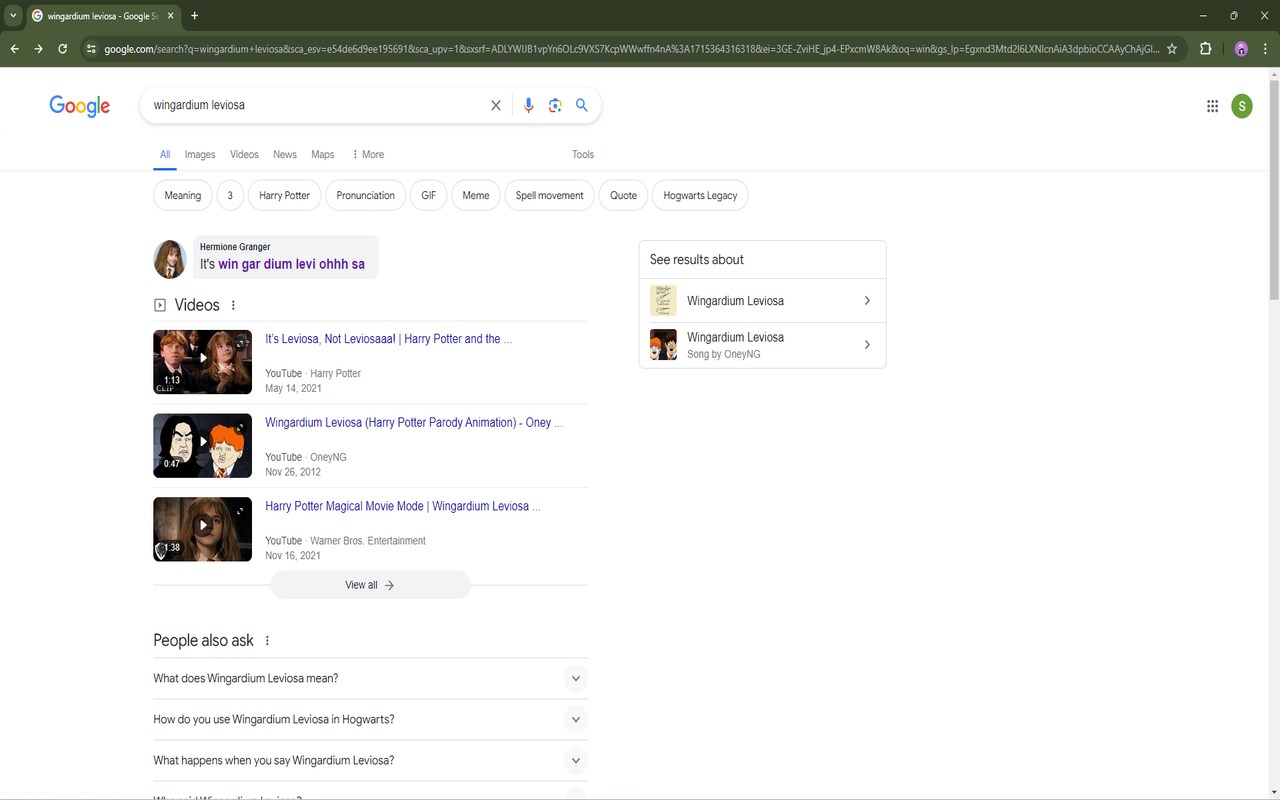Open the More search filters dropdown
The height and width of the screenshot is (800, 1280).
pos(367,154)
